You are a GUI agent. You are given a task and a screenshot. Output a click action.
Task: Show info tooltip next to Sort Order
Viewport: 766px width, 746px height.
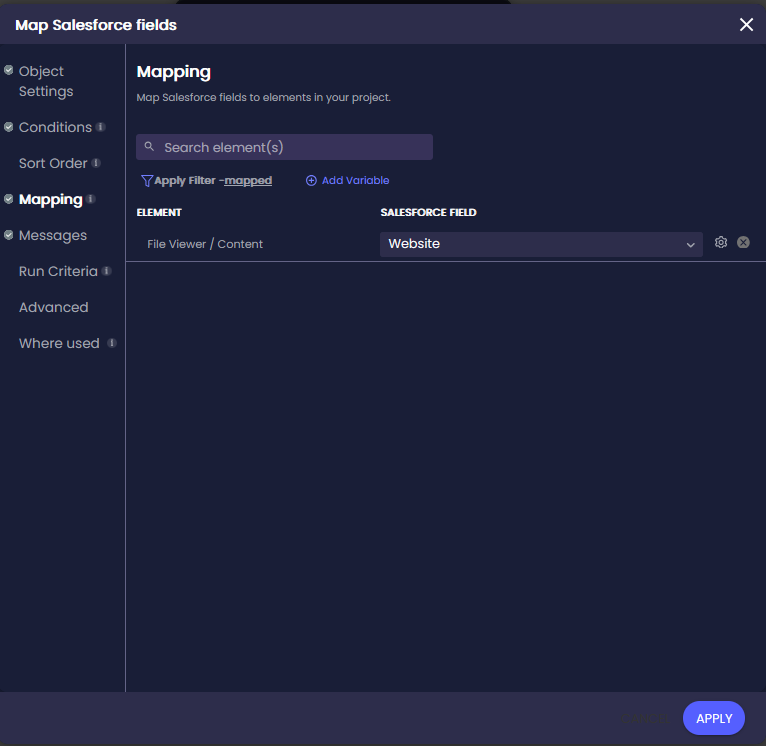pos(96,163)
